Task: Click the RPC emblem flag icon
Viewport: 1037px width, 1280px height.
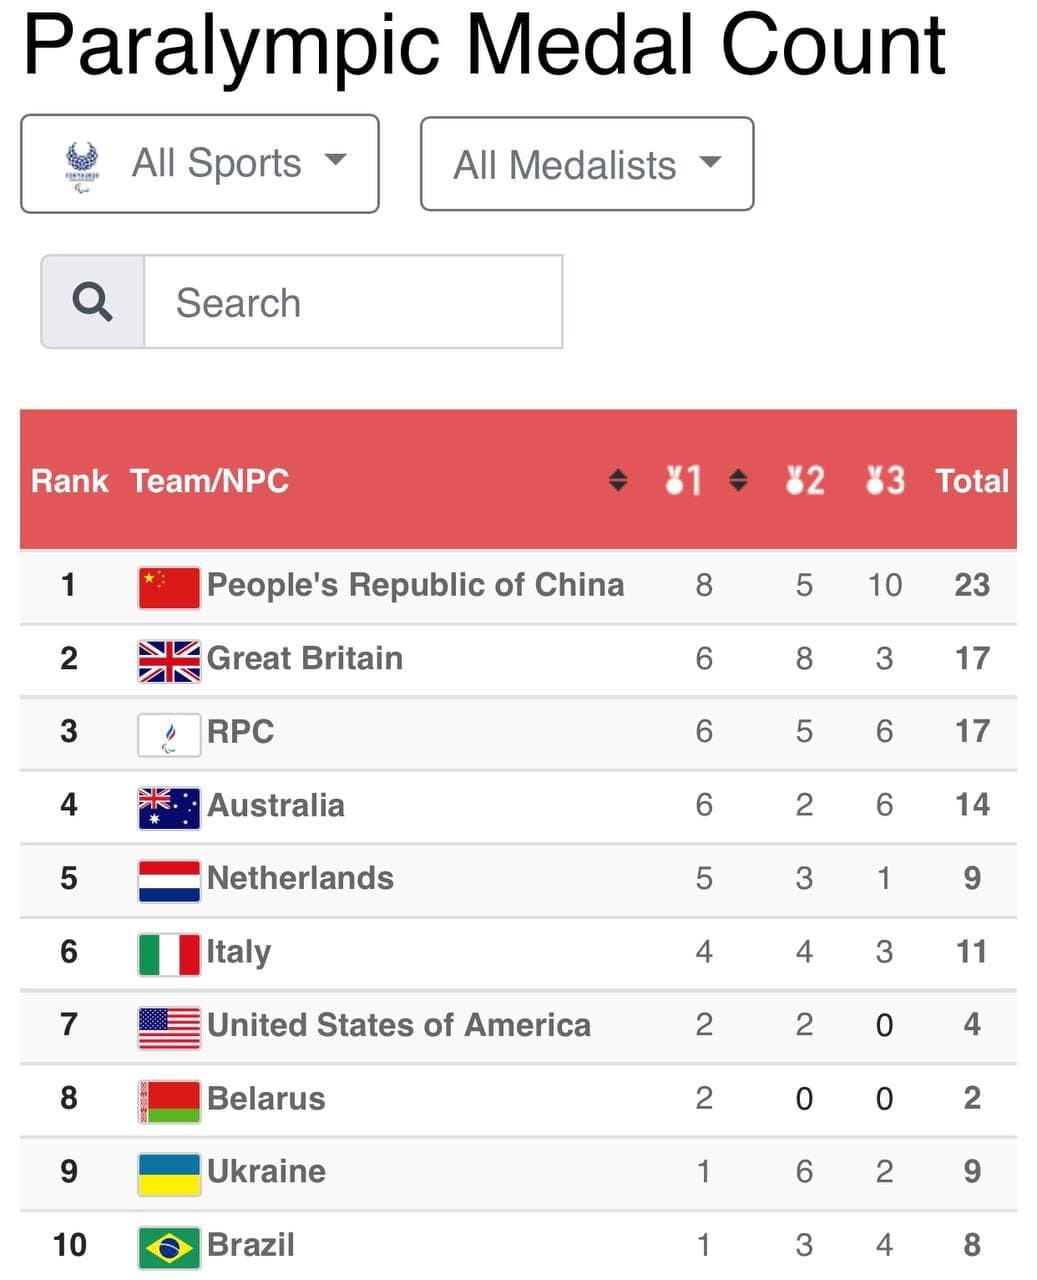Action: [169, 735]
